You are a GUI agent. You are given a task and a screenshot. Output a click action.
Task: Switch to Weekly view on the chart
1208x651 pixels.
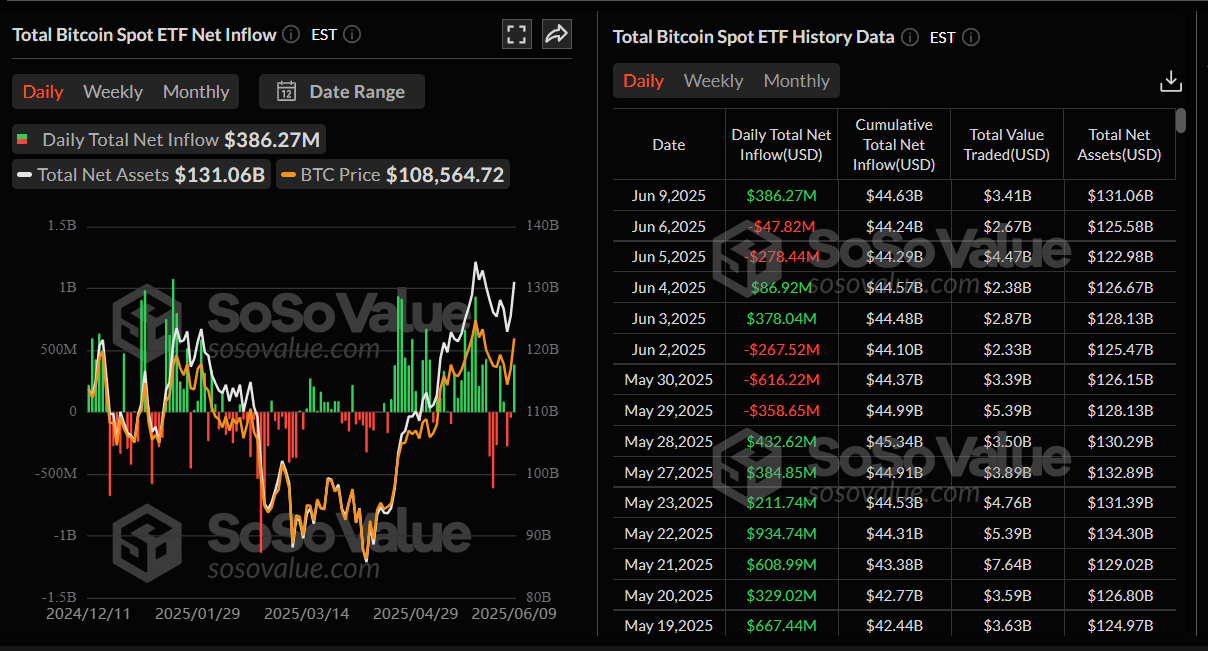pyautogui.click(x=112, y=91)
